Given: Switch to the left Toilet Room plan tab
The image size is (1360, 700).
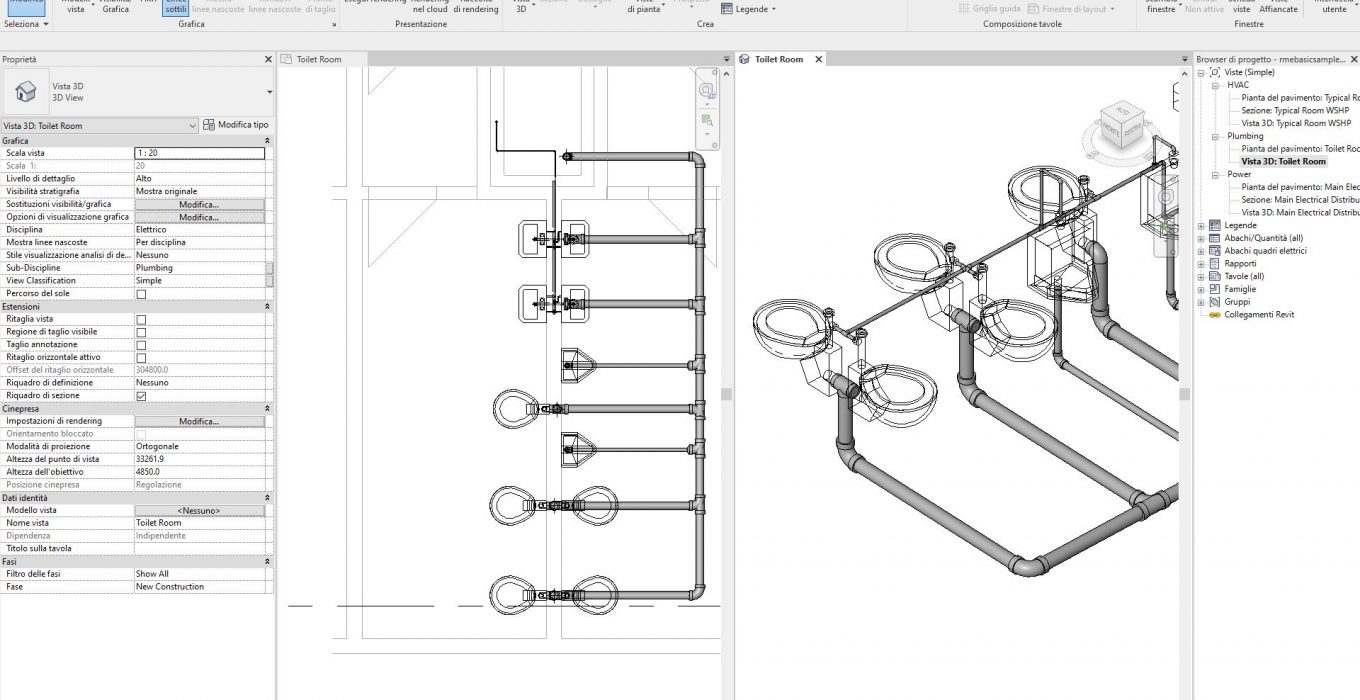Looking at the screenshot, I should pos(318,59).
